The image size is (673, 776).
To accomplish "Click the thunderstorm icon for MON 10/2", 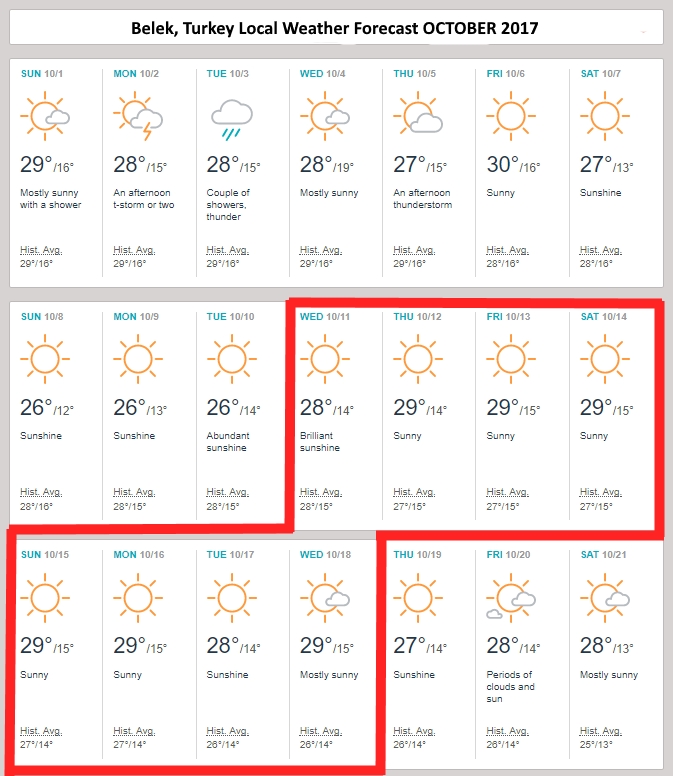I will pyautogui.click(x=139, y=117).
